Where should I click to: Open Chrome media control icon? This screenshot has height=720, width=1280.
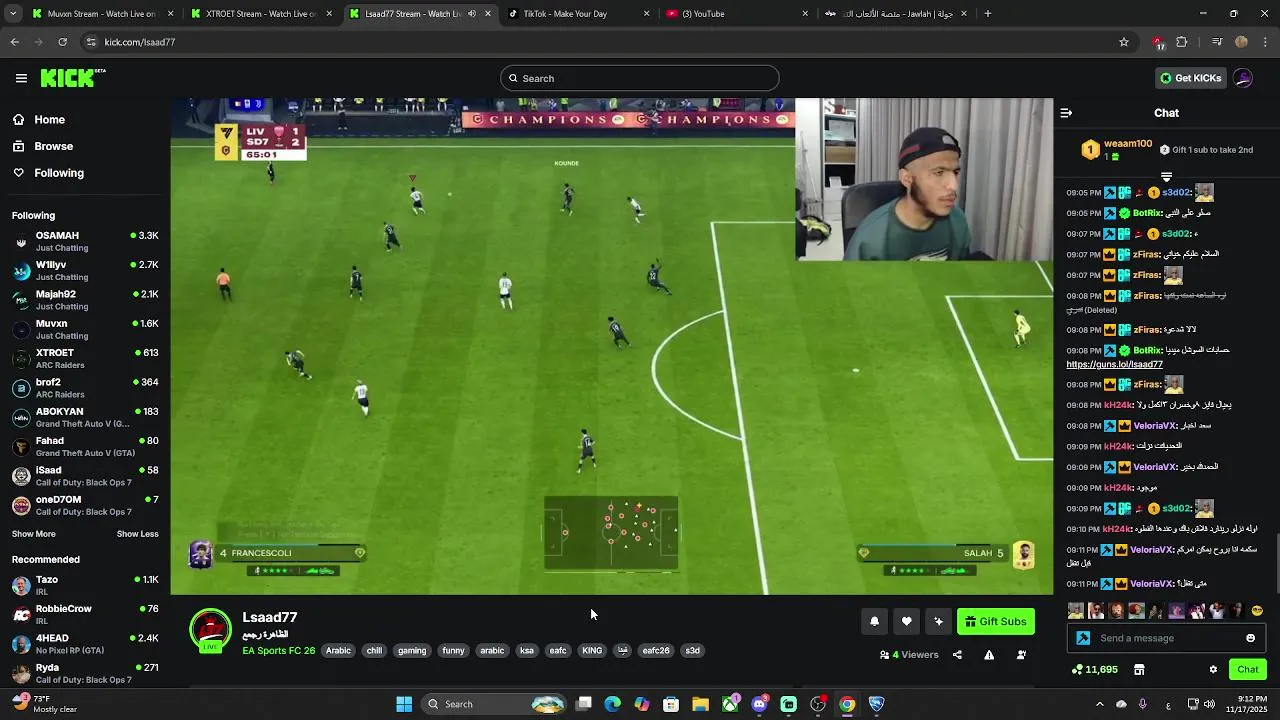1216,42
